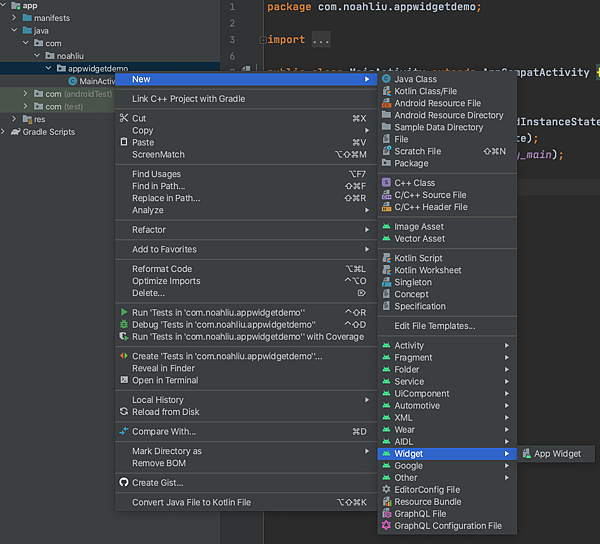This screenshot has width=600, height=544.
Task: Click the Android Resource File icon
Action: click(386, 103)
